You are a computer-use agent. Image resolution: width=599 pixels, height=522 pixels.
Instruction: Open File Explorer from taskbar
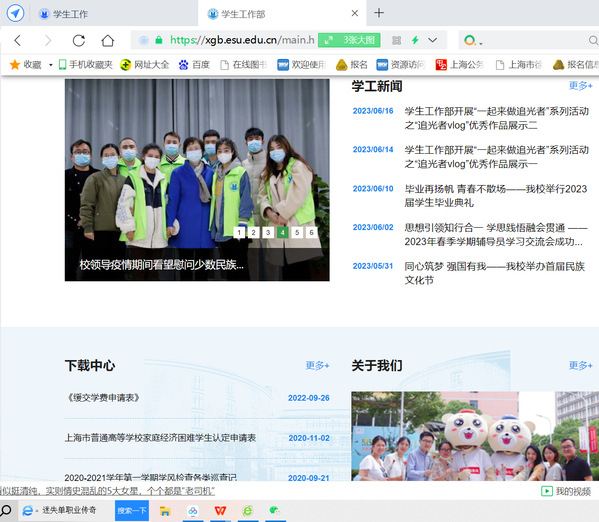tap(165, 511)
